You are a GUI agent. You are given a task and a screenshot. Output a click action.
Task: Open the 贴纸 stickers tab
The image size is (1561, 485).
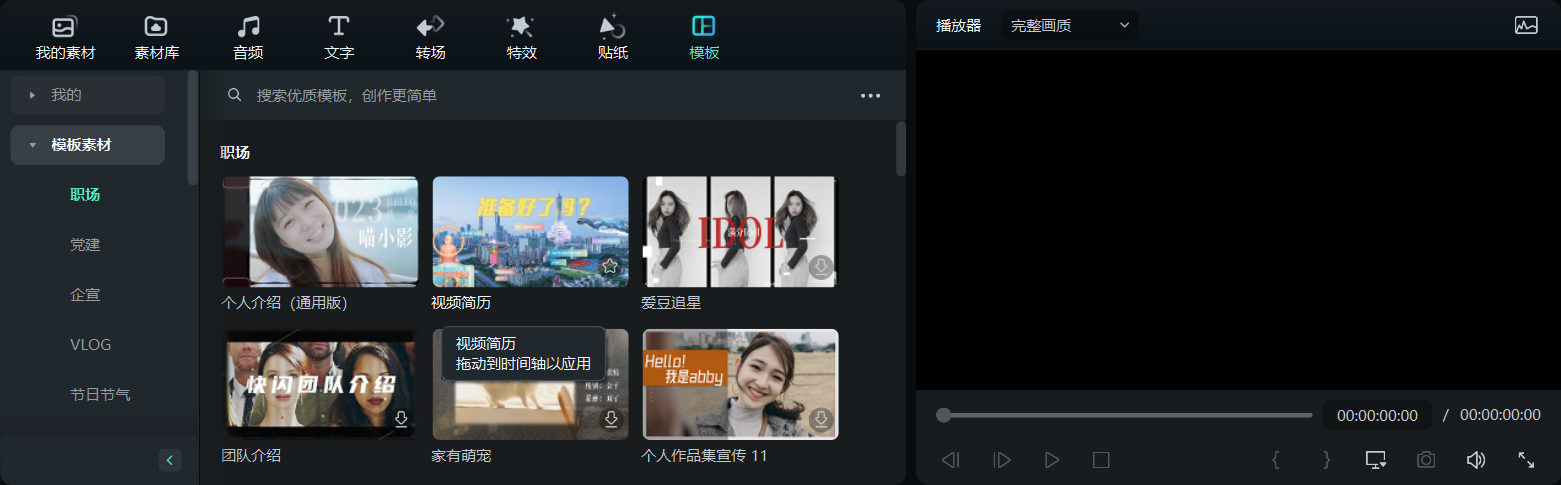tap(612, 37)
